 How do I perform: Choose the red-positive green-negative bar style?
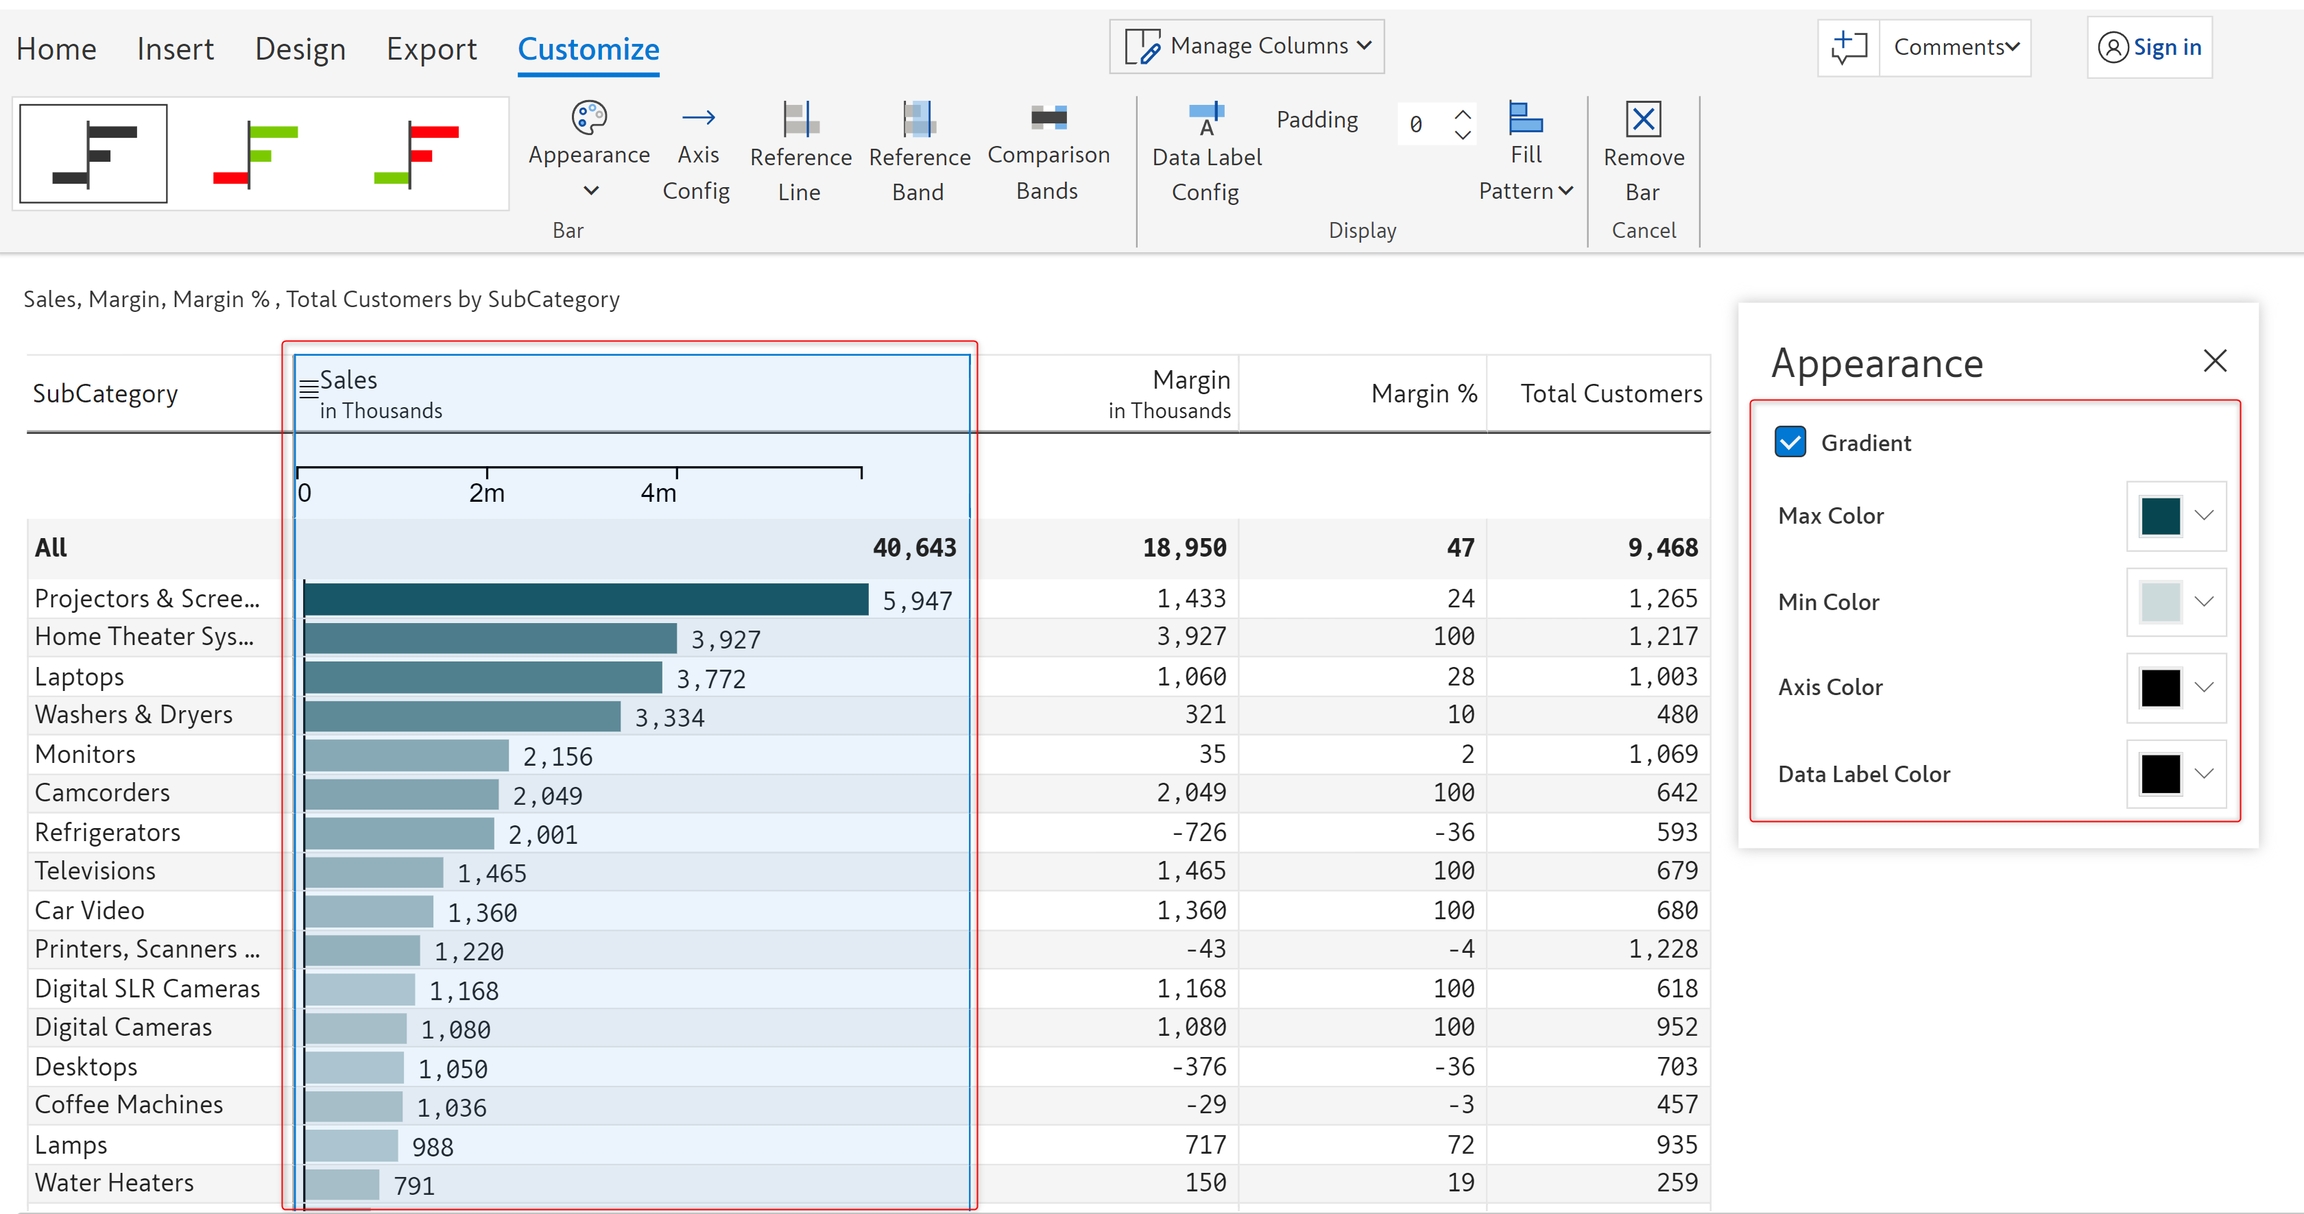coord(418,154)
